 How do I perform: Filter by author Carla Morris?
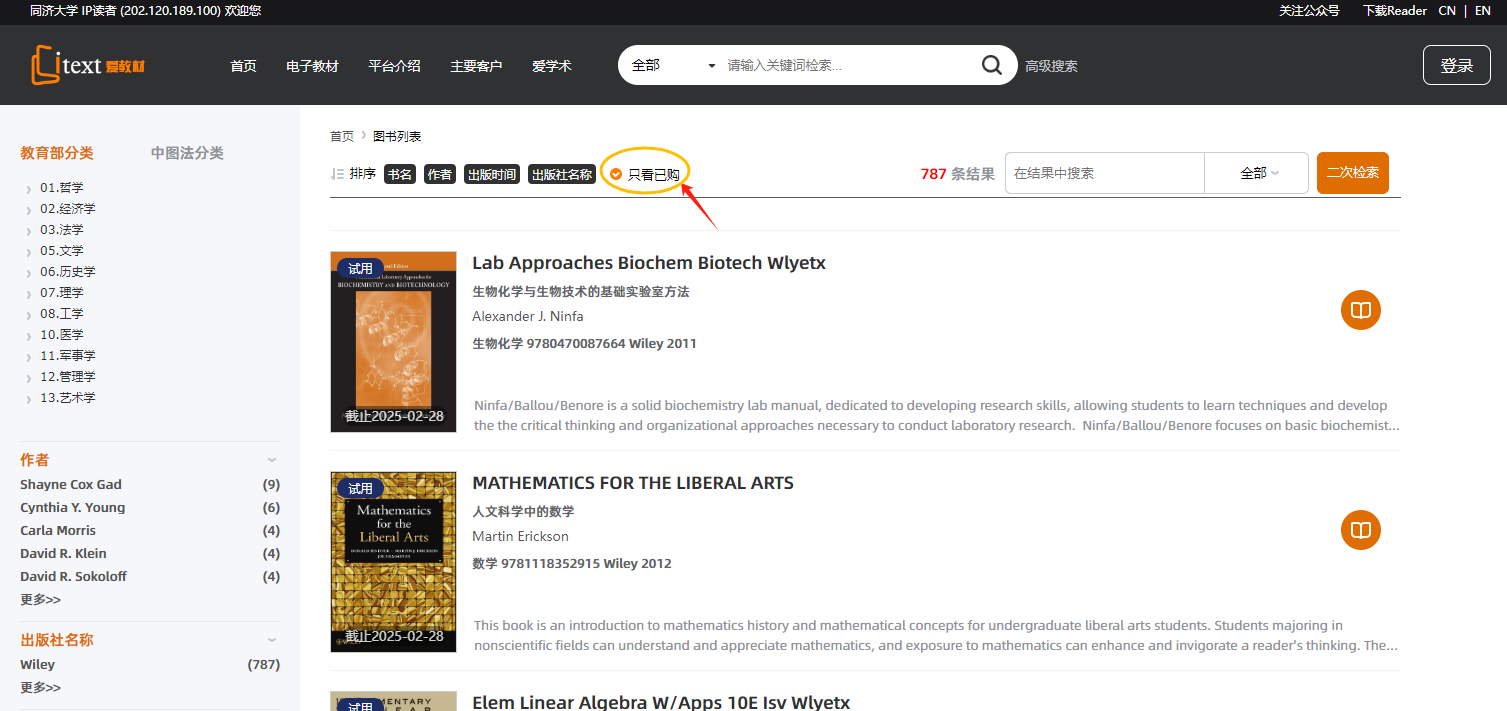point(58,531)
